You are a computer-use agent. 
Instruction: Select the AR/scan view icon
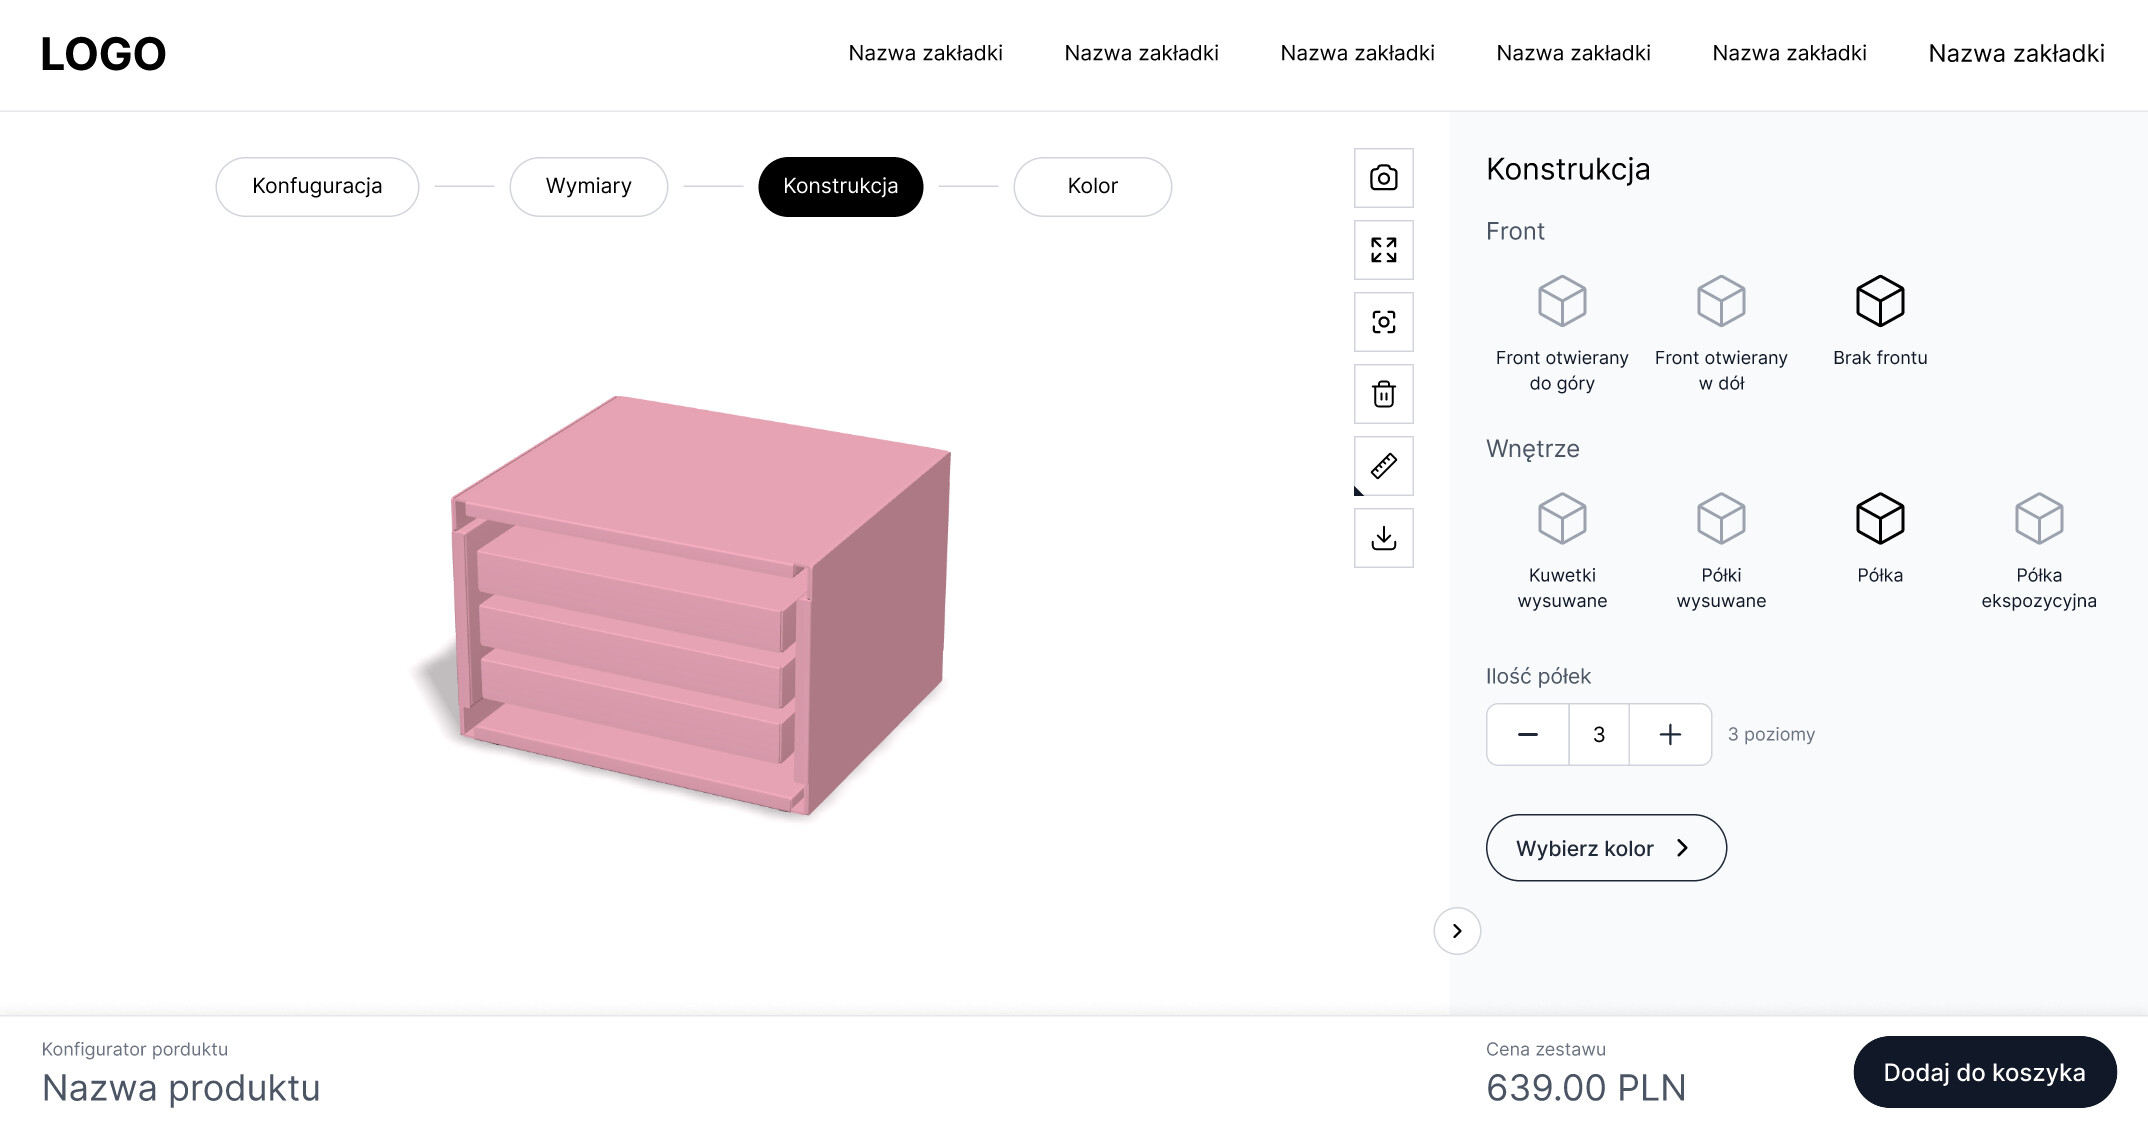(x=1383, y=321)
